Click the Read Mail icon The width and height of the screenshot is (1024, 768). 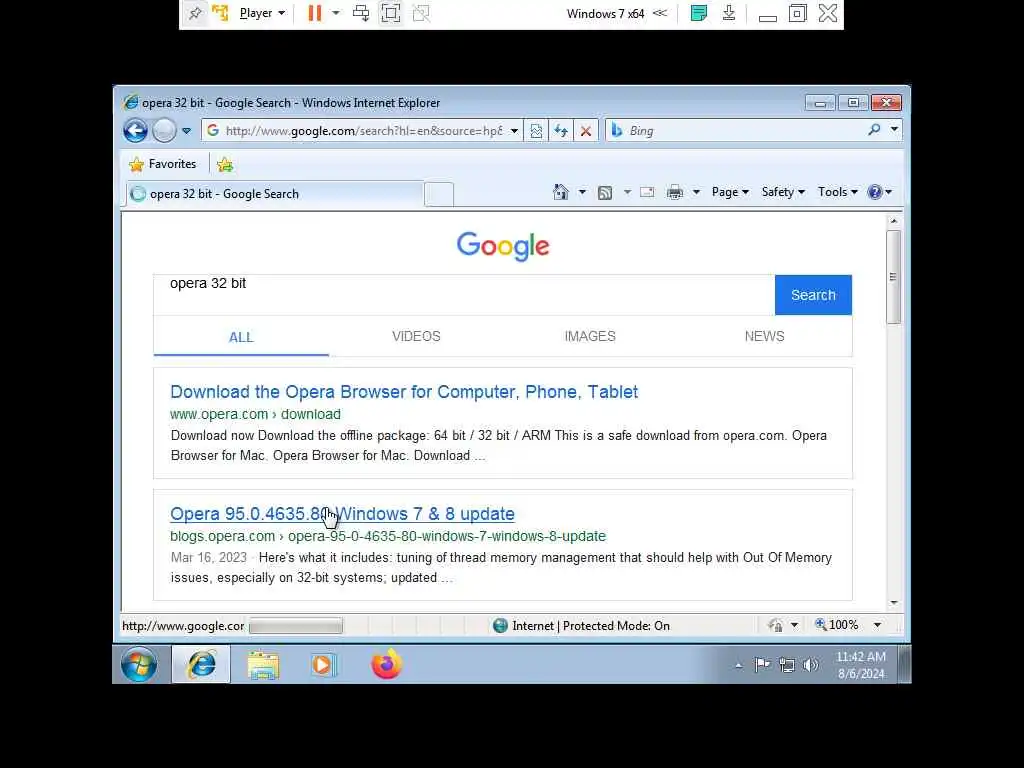[647, 192]
